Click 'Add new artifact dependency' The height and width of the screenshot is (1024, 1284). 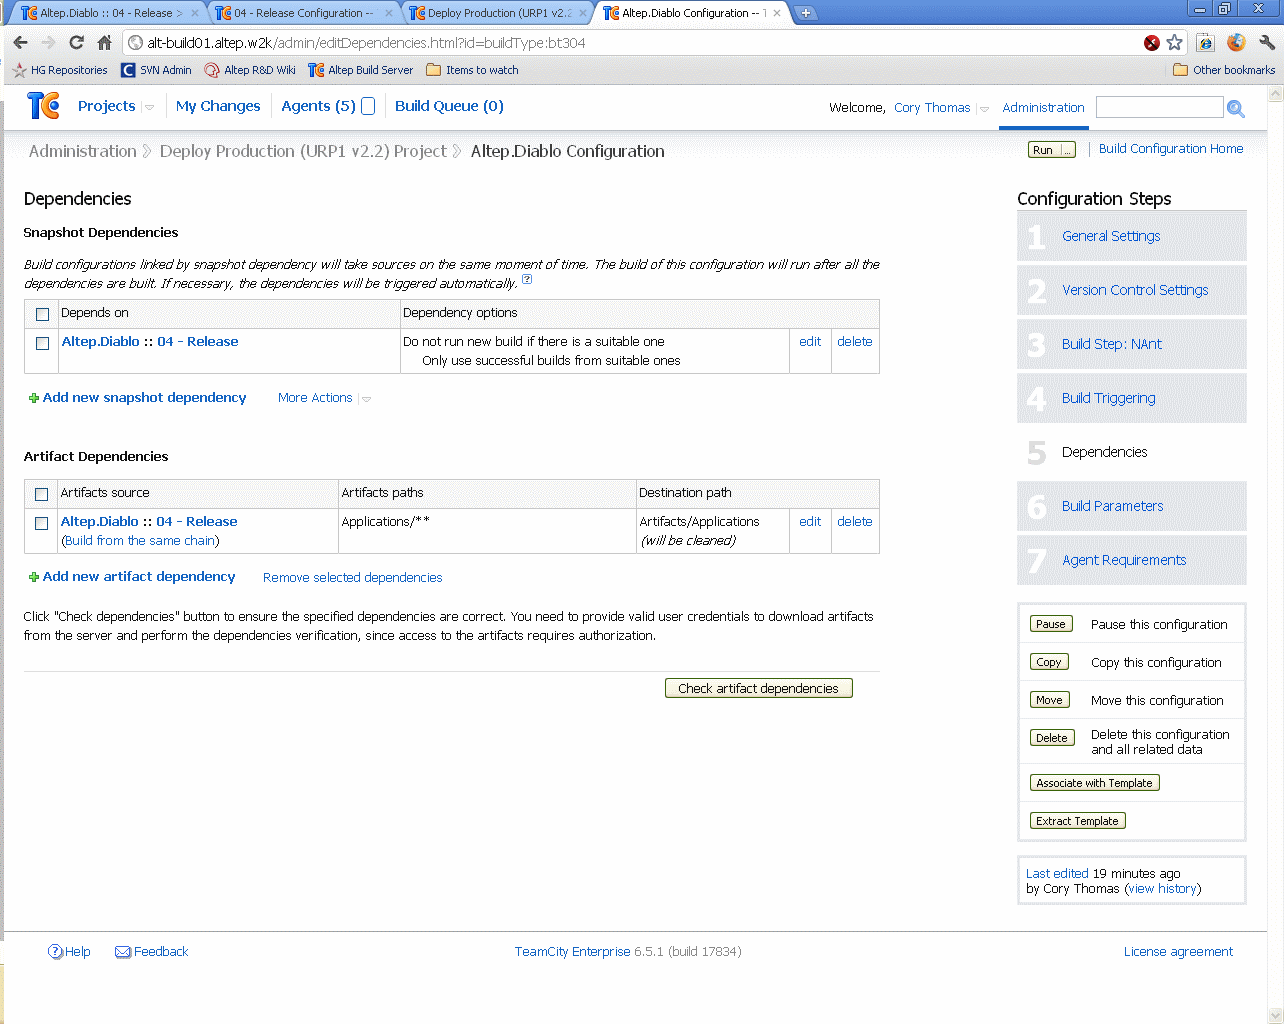pos(132,576)
